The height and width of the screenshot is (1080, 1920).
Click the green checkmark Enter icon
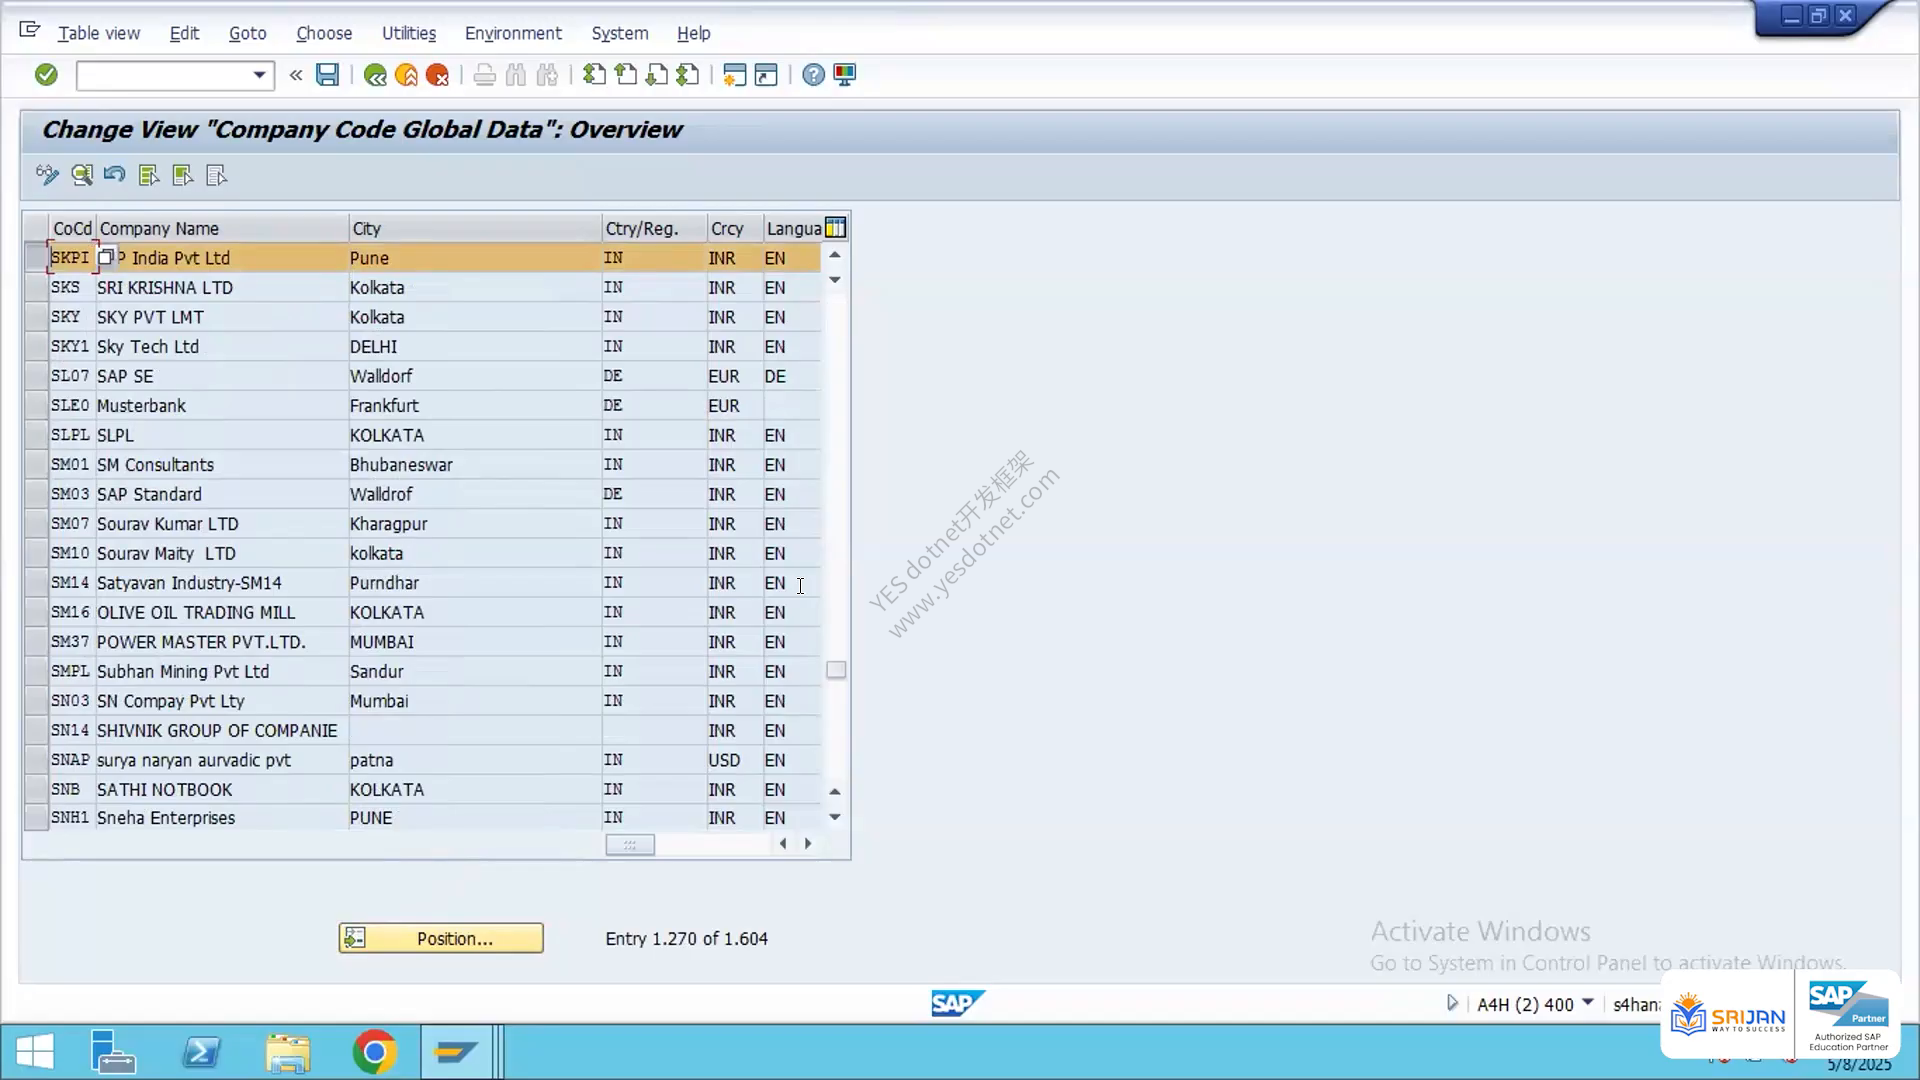tap(46, 75)
